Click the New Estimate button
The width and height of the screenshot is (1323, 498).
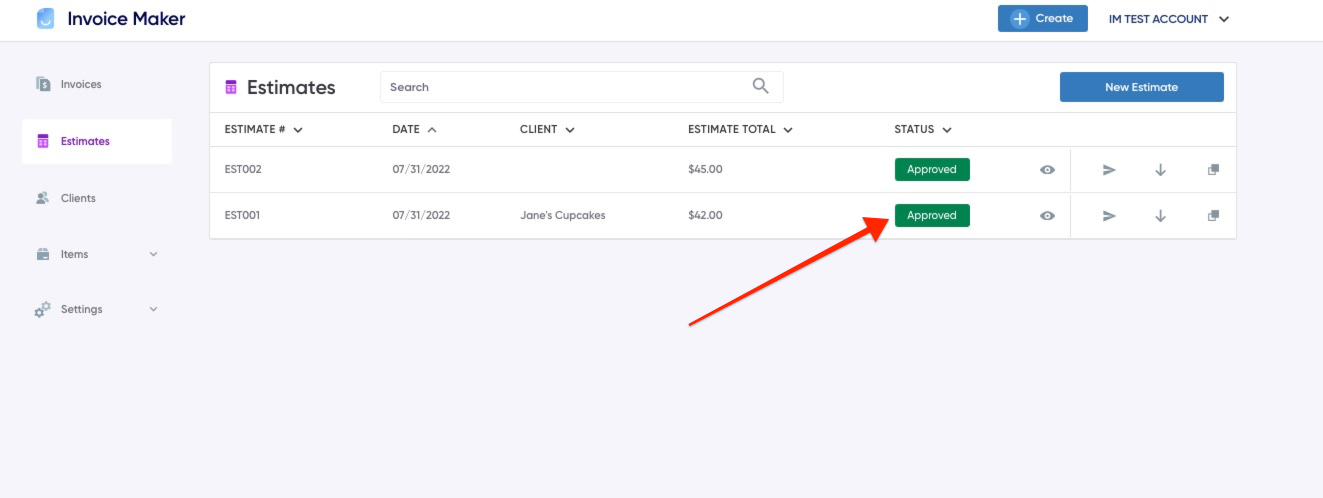point(1141,87)
